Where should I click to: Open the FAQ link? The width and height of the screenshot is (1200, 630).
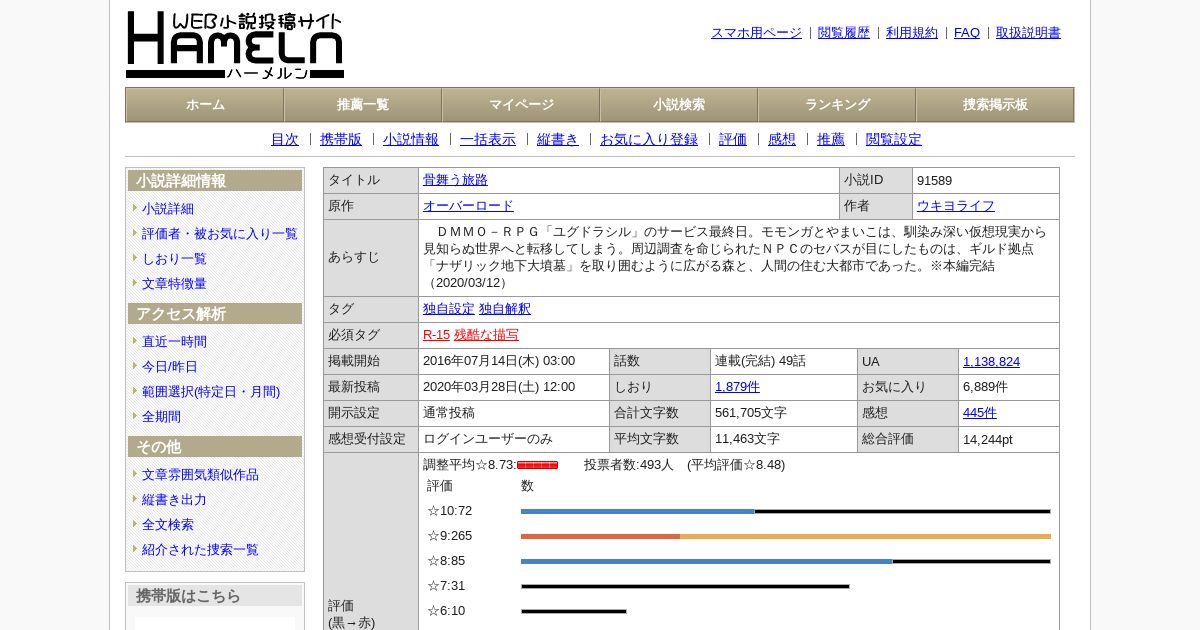tap(967, 33)
